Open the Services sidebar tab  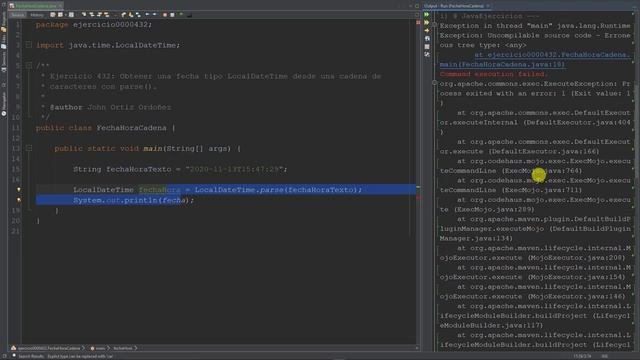pyautogui.click(x=4, y=61)
